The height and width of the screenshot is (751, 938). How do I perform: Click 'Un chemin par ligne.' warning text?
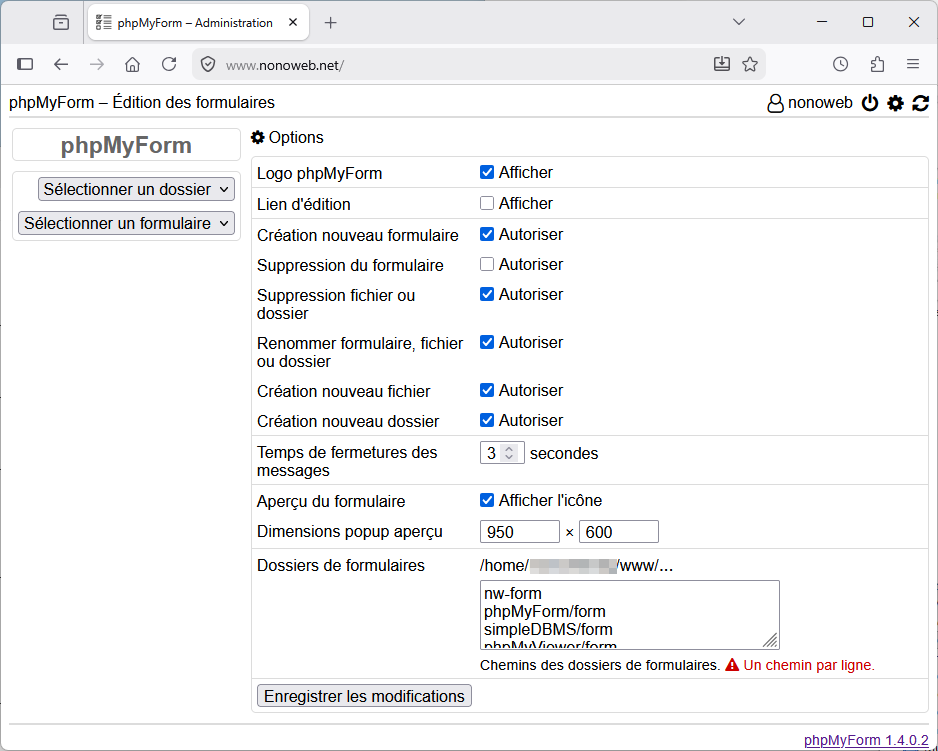pos(809,665)
